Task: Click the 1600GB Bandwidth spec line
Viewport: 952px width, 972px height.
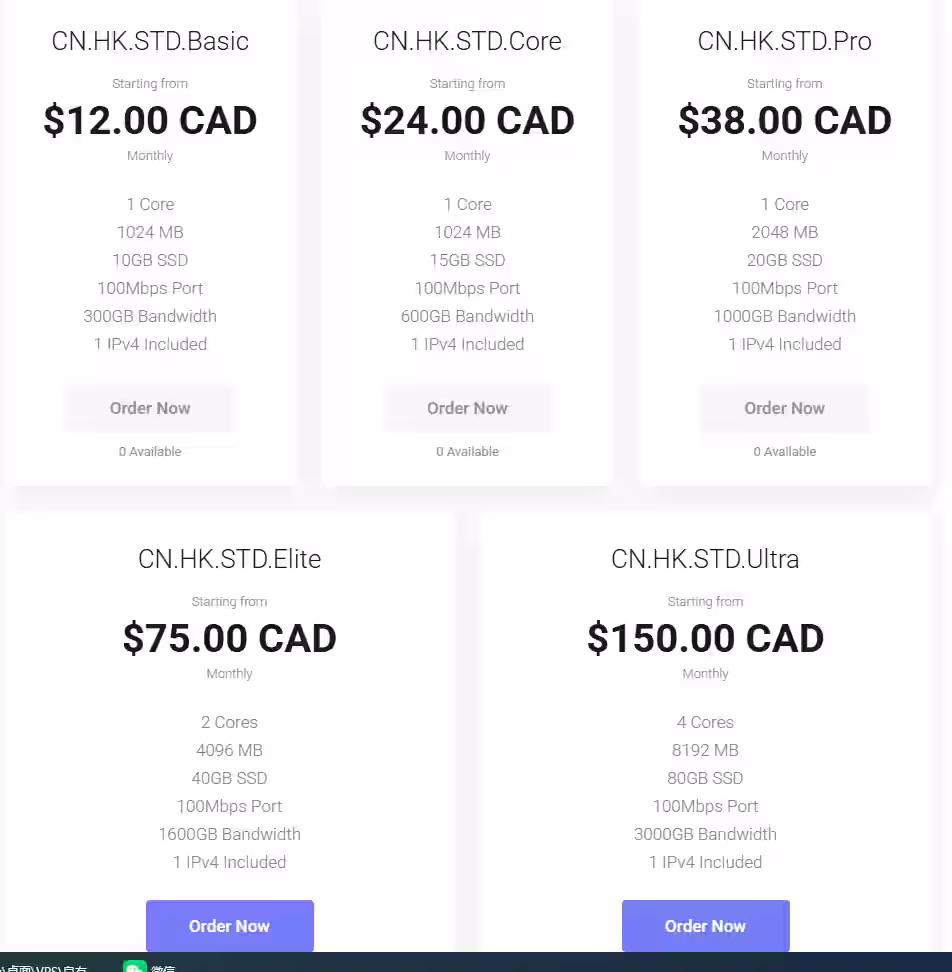Action: pos(229,834)
